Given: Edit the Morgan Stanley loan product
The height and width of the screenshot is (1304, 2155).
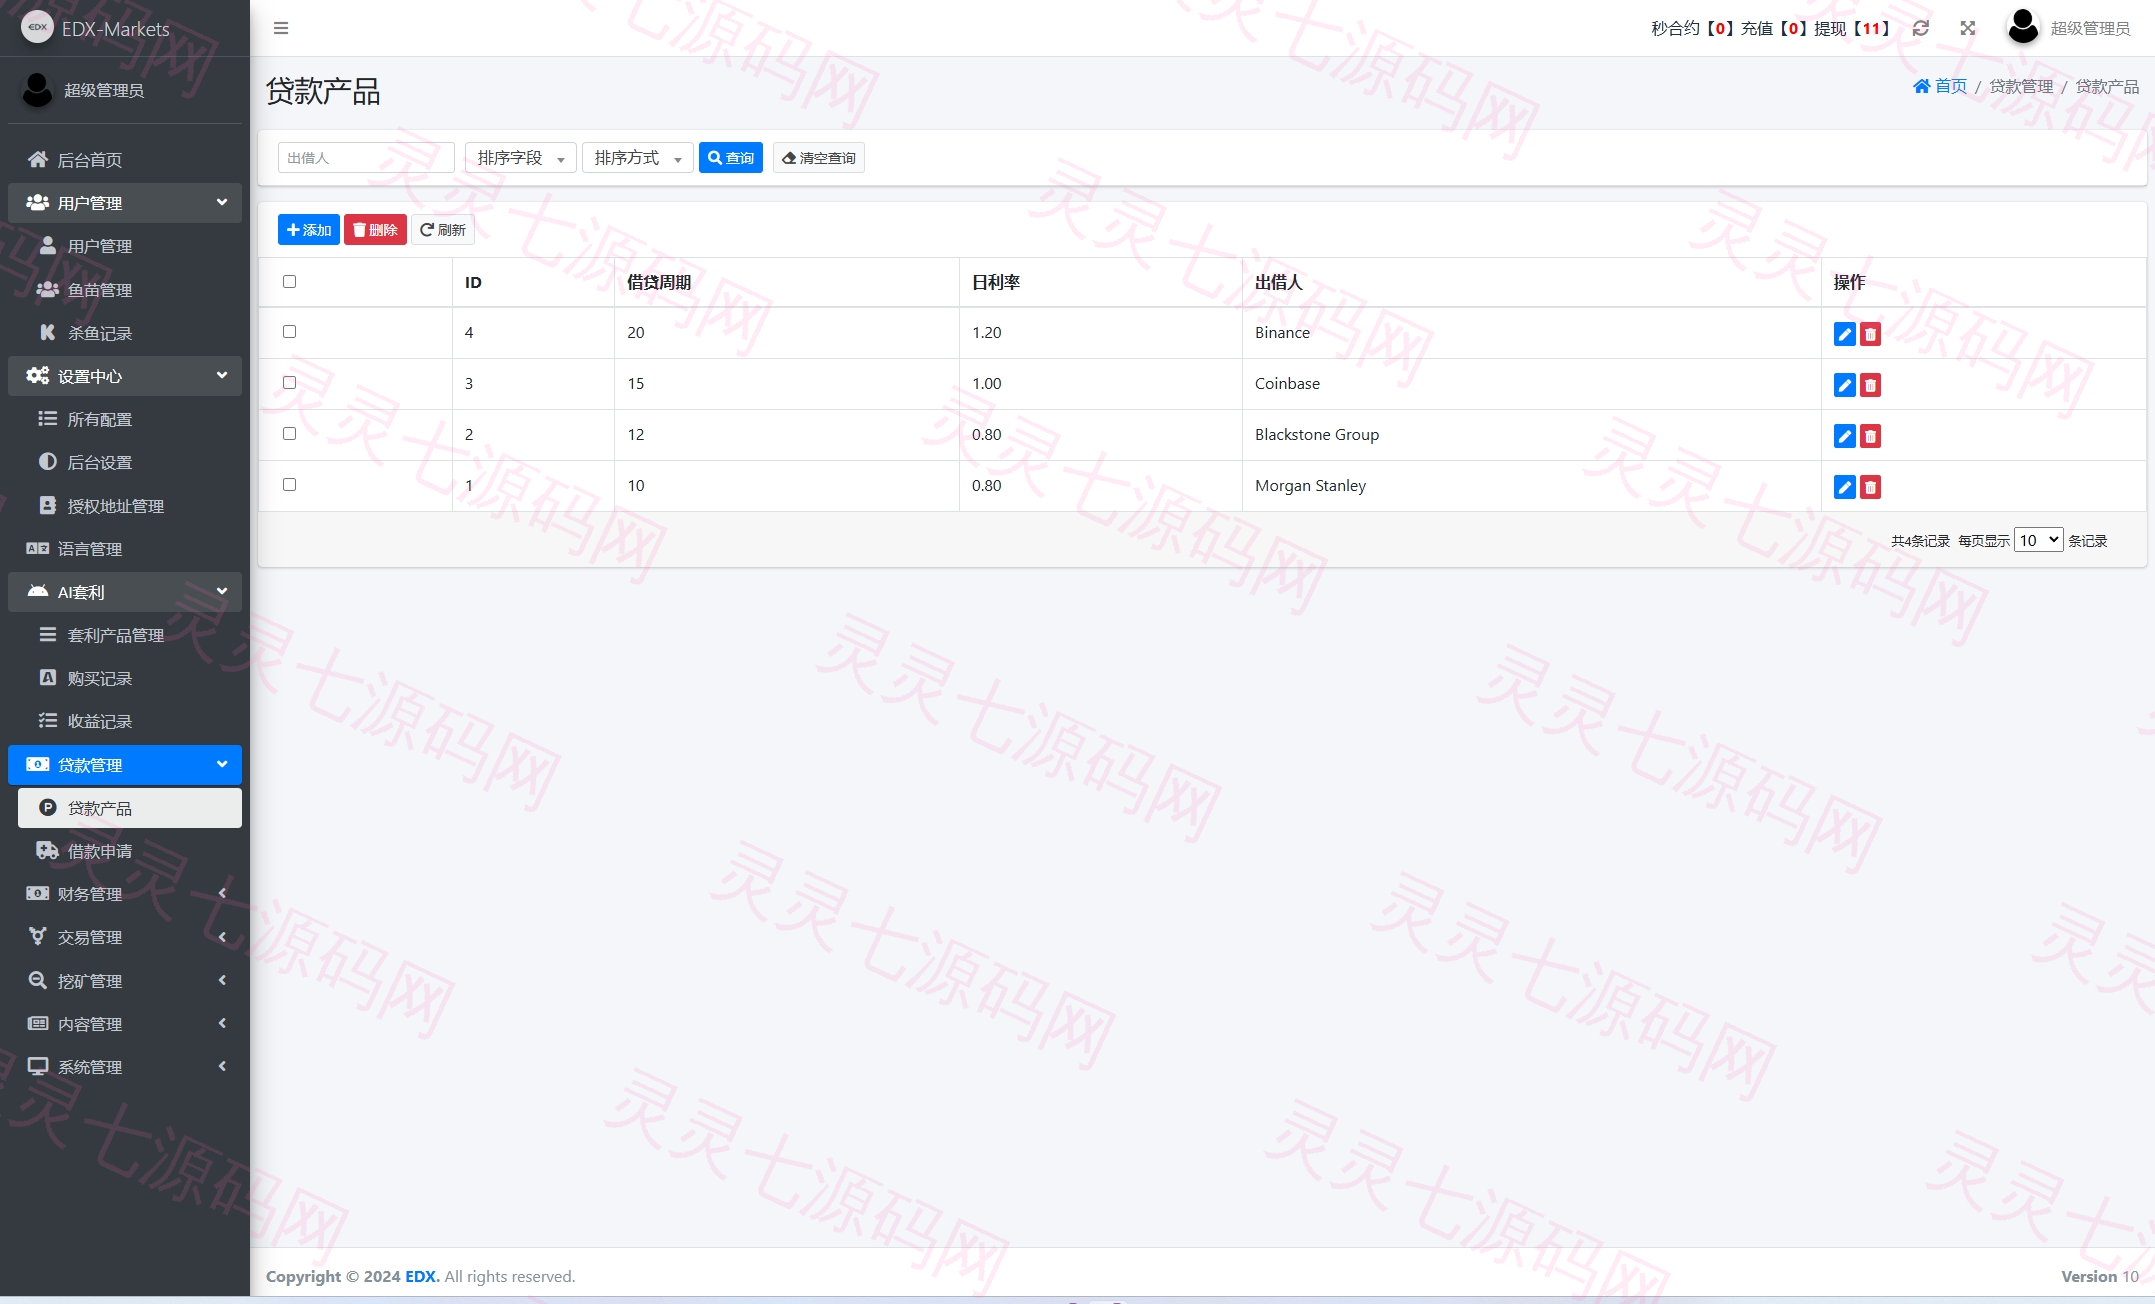Looking at the screenshot, I should (x=1844, y=487).
